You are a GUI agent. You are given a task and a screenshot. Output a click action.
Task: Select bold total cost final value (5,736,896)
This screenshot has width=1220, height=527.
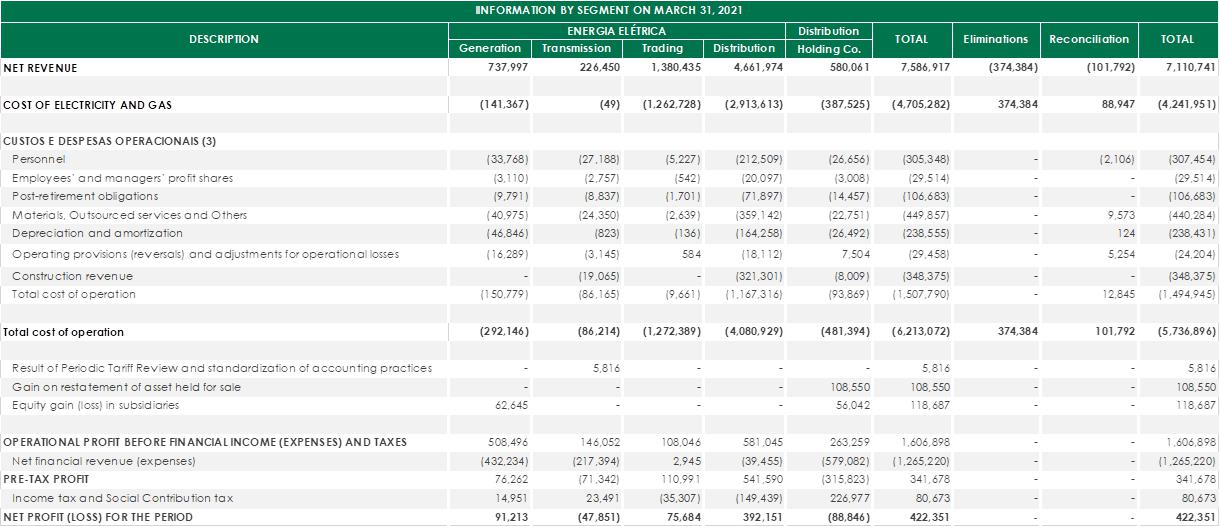coord(1186,331)
